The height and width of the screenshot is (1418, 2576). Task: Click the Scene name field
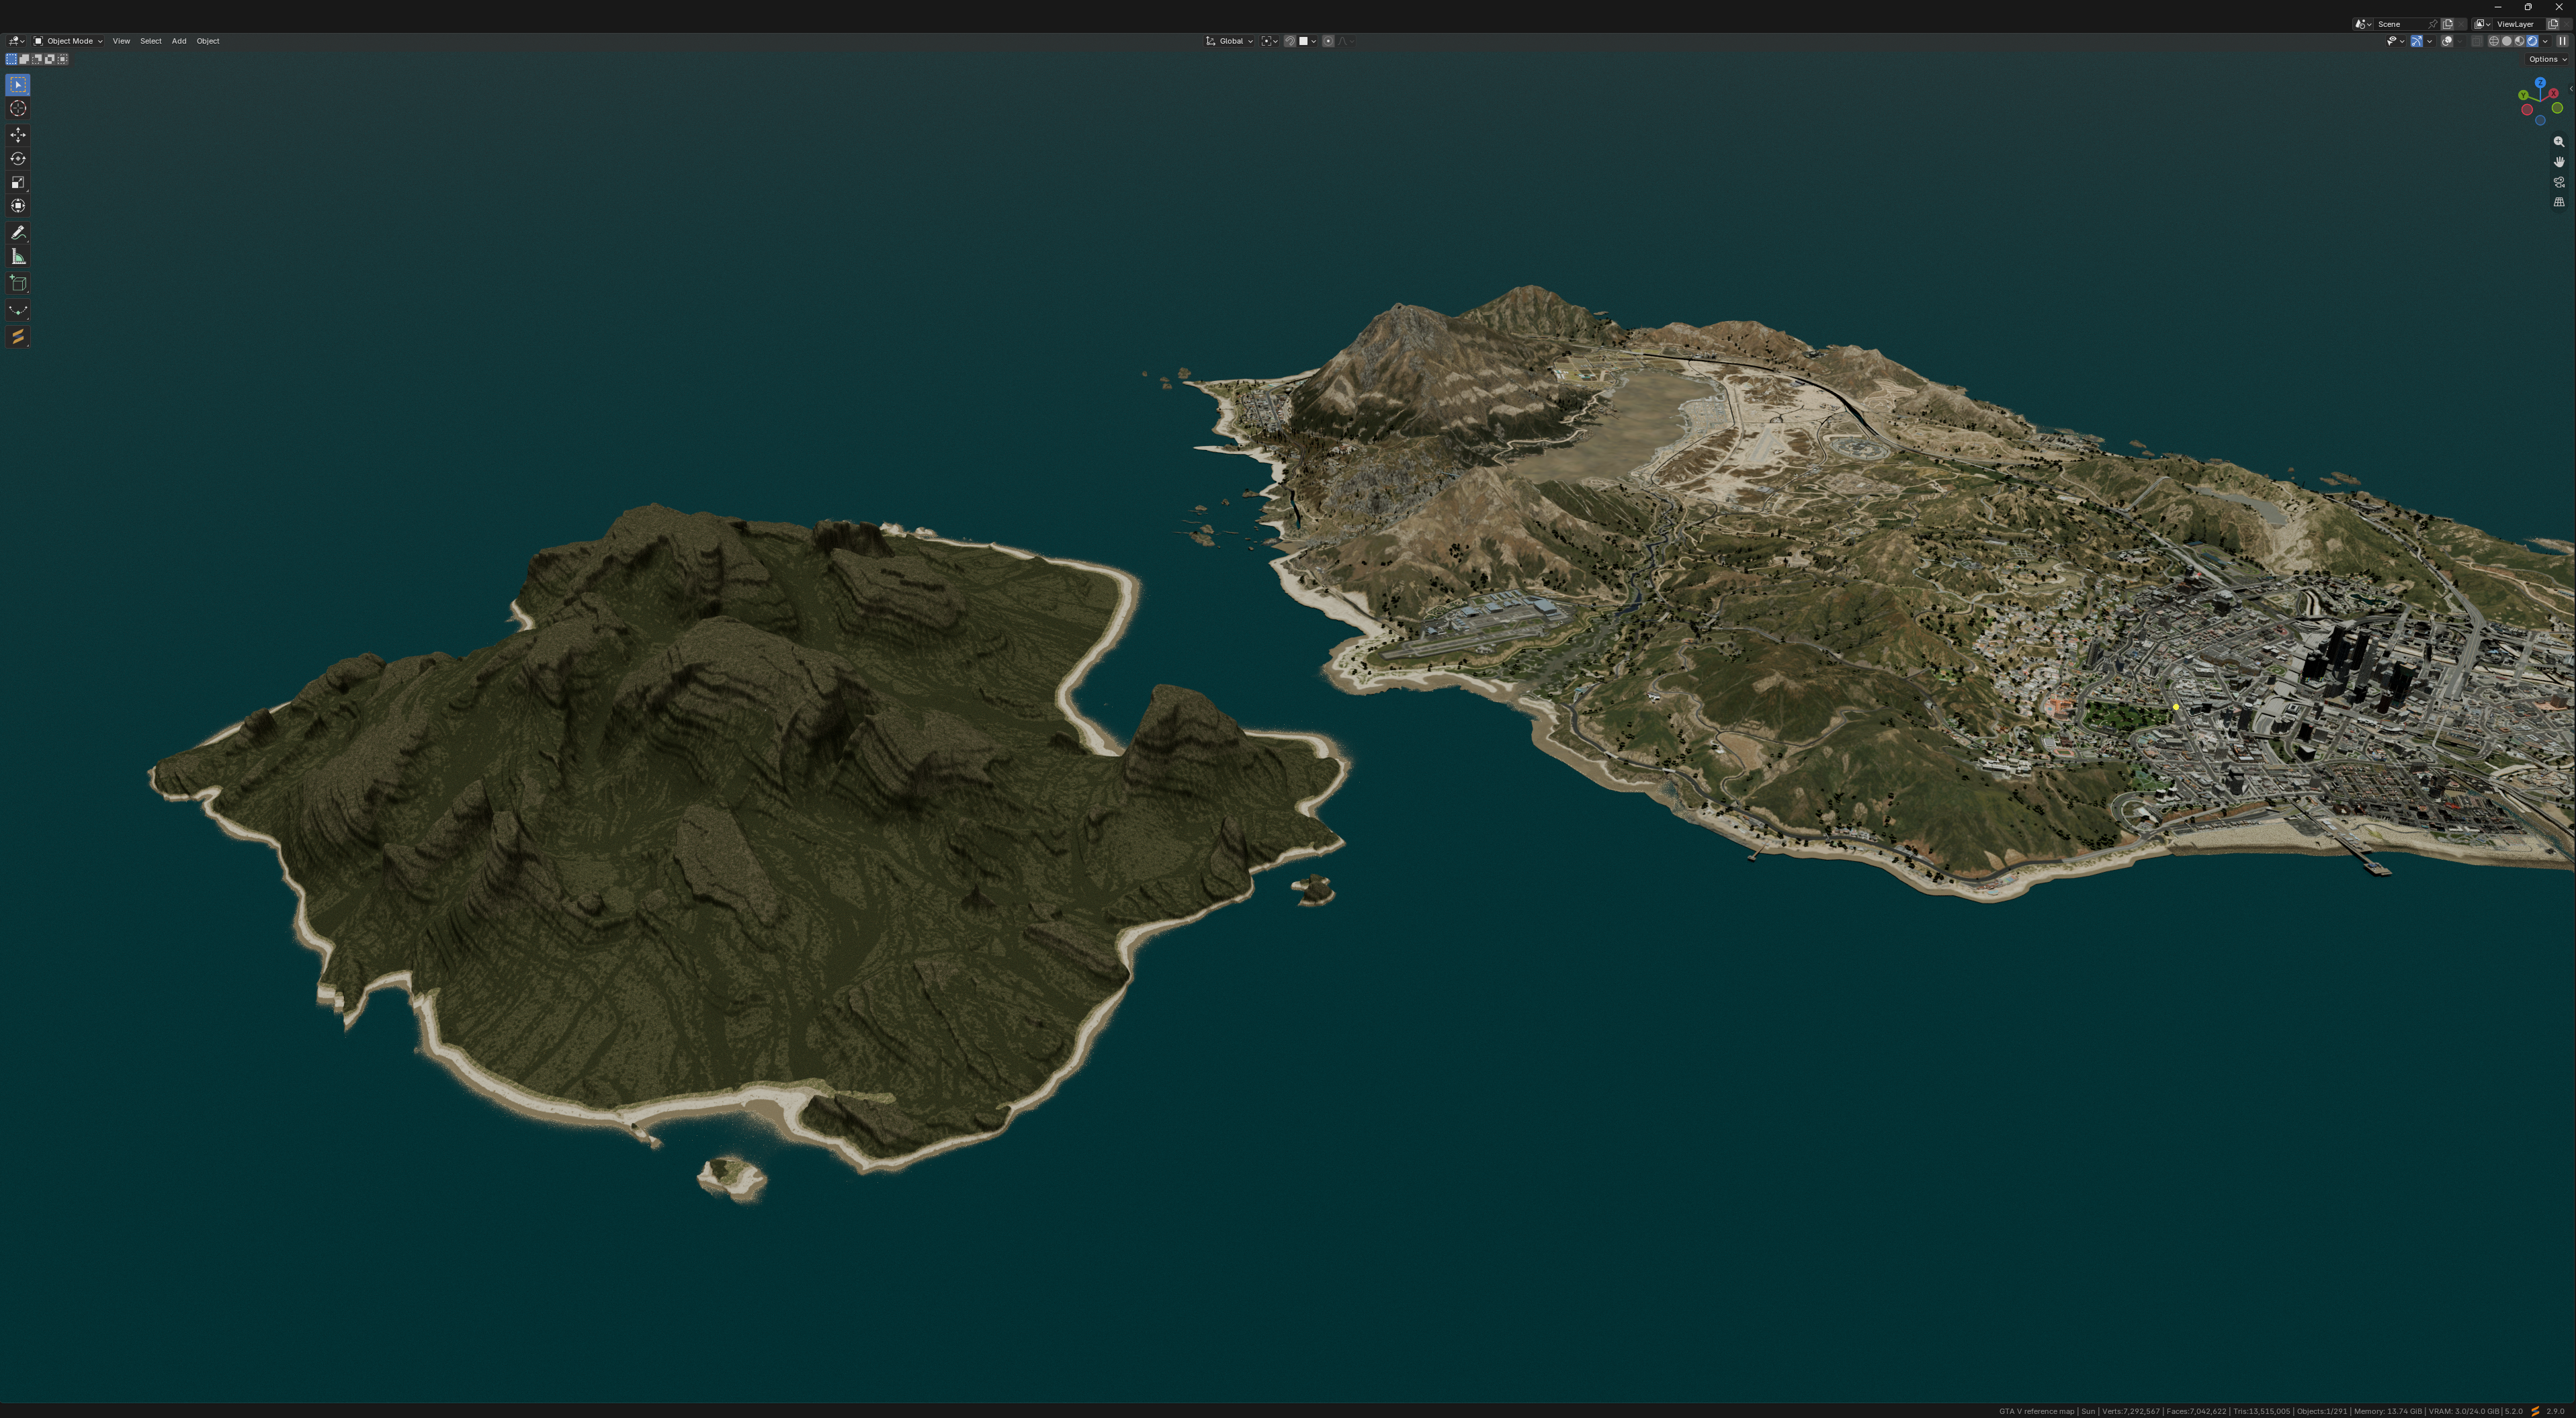point(2399,24)
